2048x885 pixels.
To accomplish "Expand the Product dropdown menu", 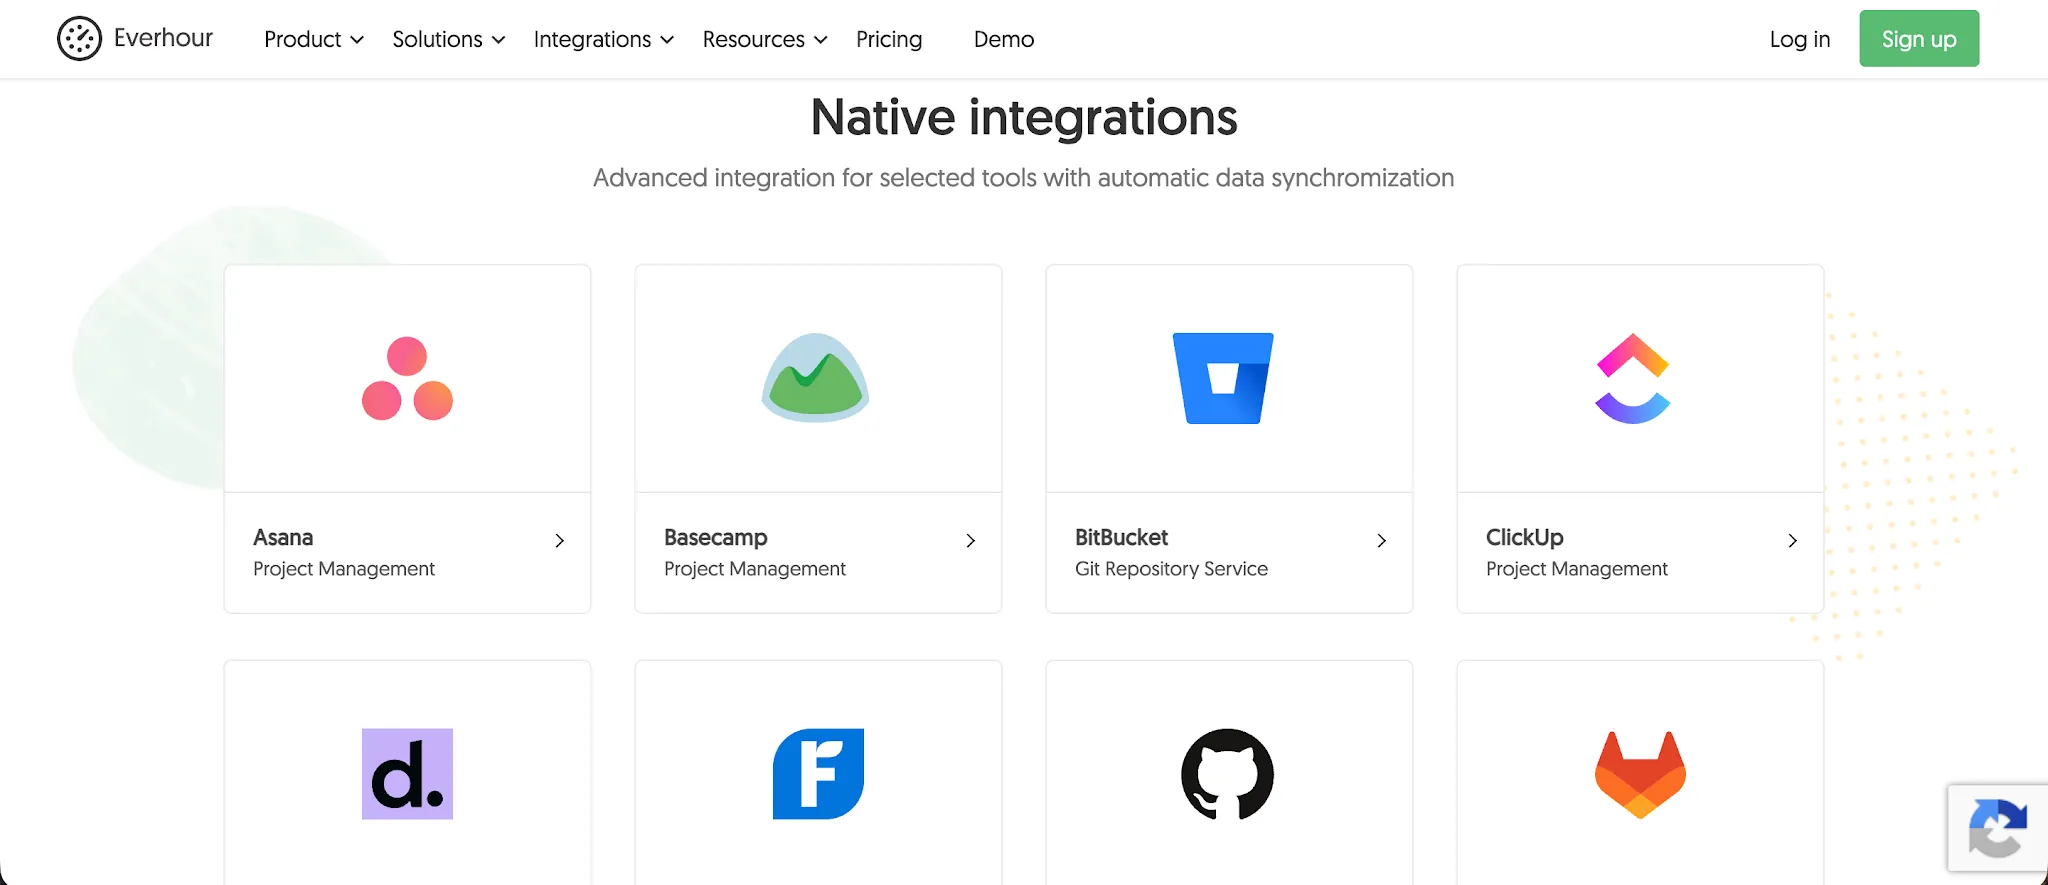I will 314,39.
